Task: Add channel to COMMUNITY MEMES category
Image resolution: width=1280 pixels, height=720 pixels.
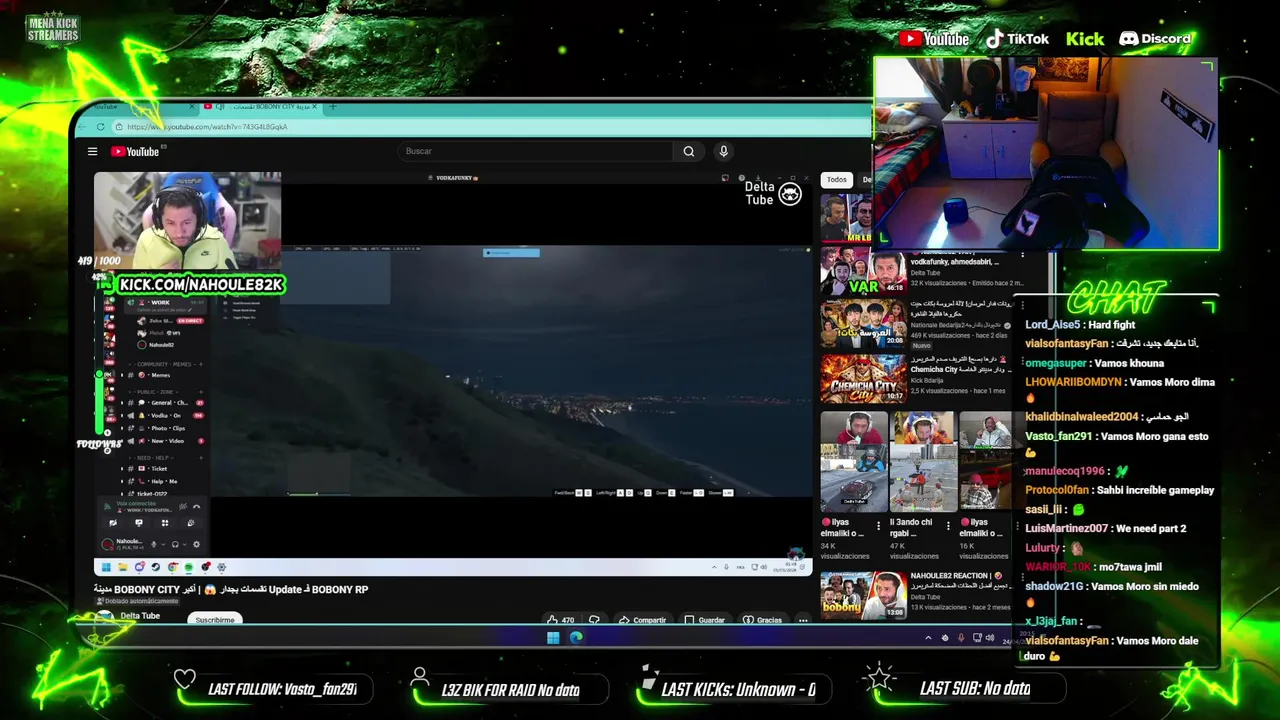Action: click(x=201, y=364)
